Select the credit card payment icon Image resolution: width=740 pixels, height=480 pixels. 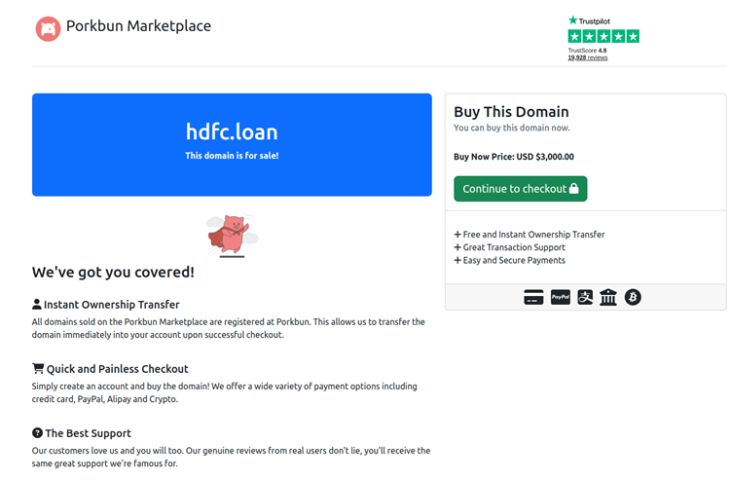[x=534, y=297]
